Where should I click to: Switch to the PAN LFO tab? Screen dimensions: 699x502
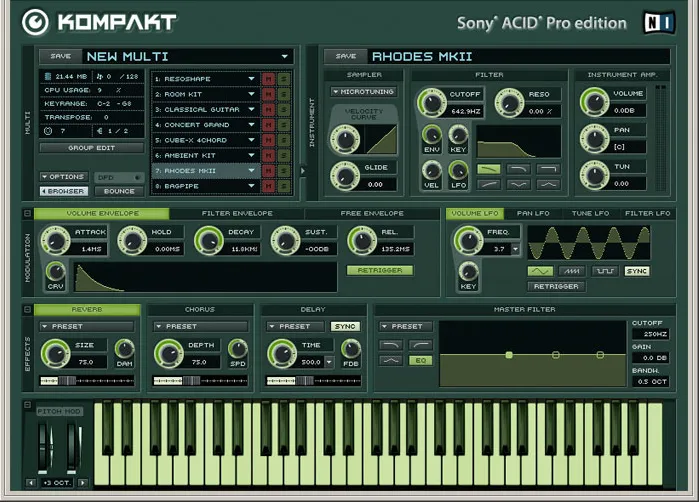tap(533, 213)
